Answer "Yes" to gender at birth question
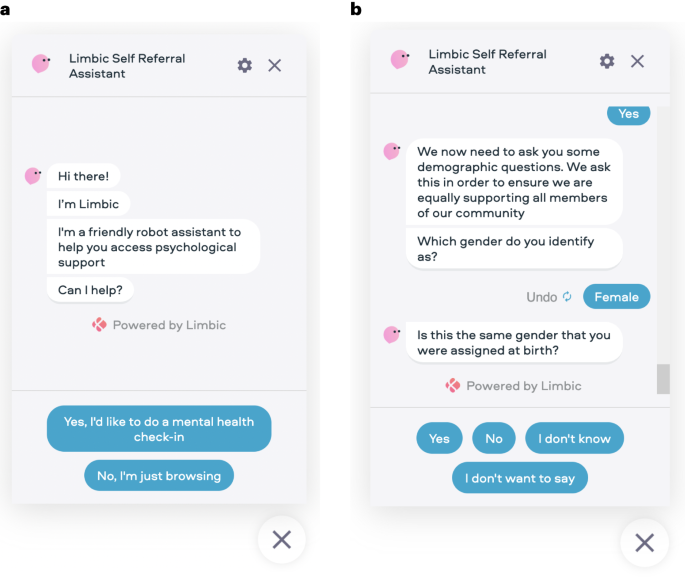This screenshot has height=583, width=685. click(x=440, y=438)
